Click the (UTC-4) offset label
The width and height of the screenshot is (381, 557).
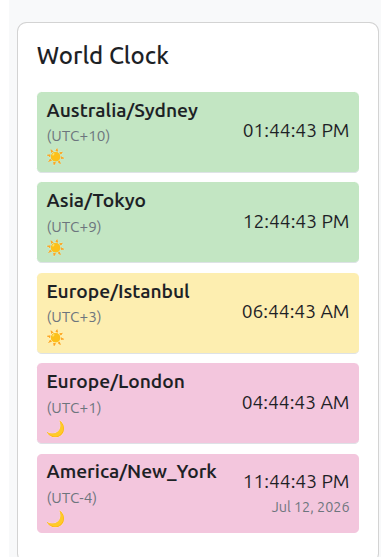(x=72, y=498)
